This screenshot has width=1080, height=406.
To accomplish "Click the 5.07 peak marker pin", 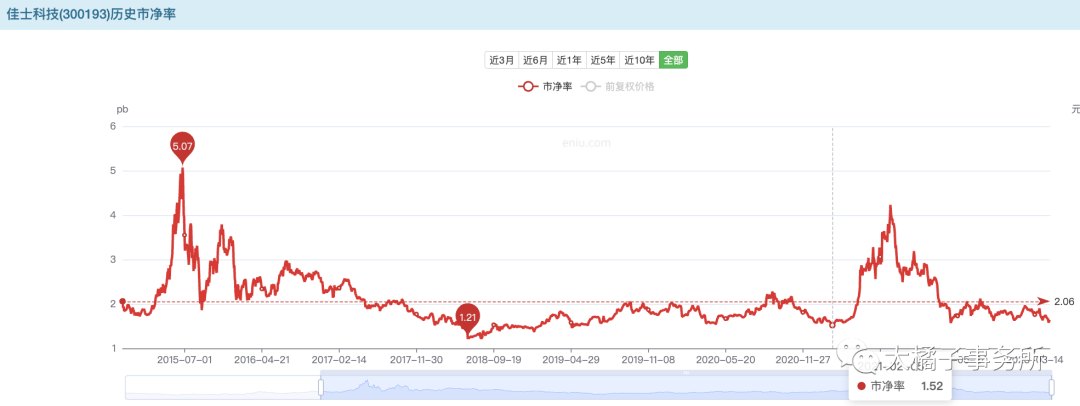I will coord(182,145).
